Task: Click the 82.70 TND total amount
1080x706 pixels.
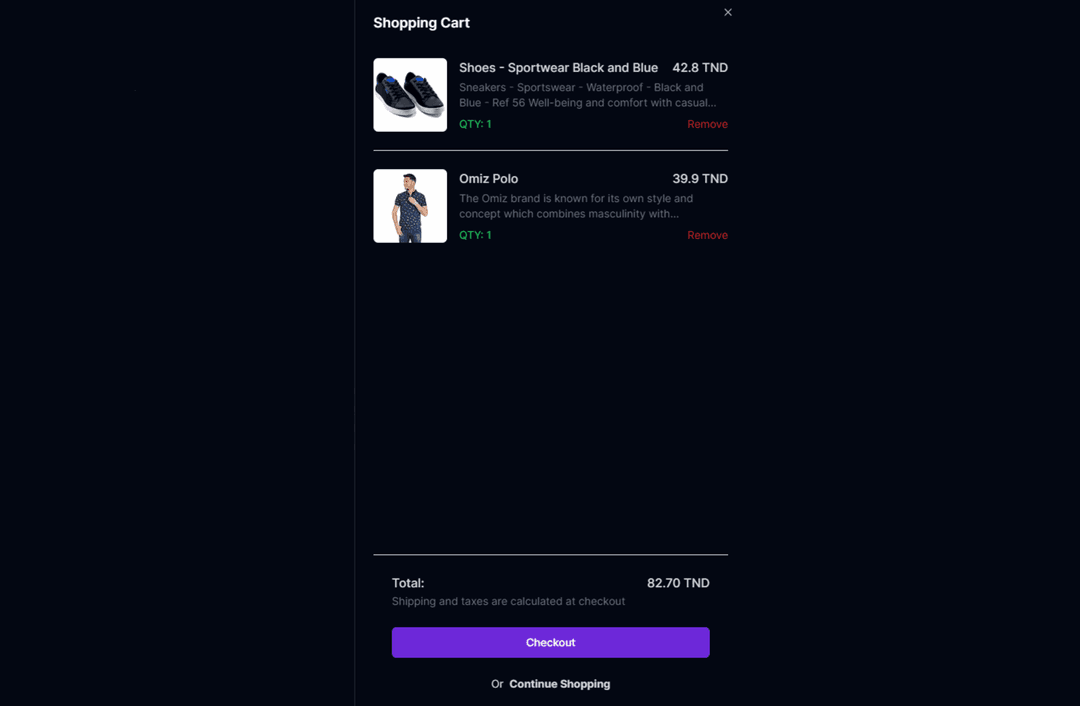Action: point(678,583)
